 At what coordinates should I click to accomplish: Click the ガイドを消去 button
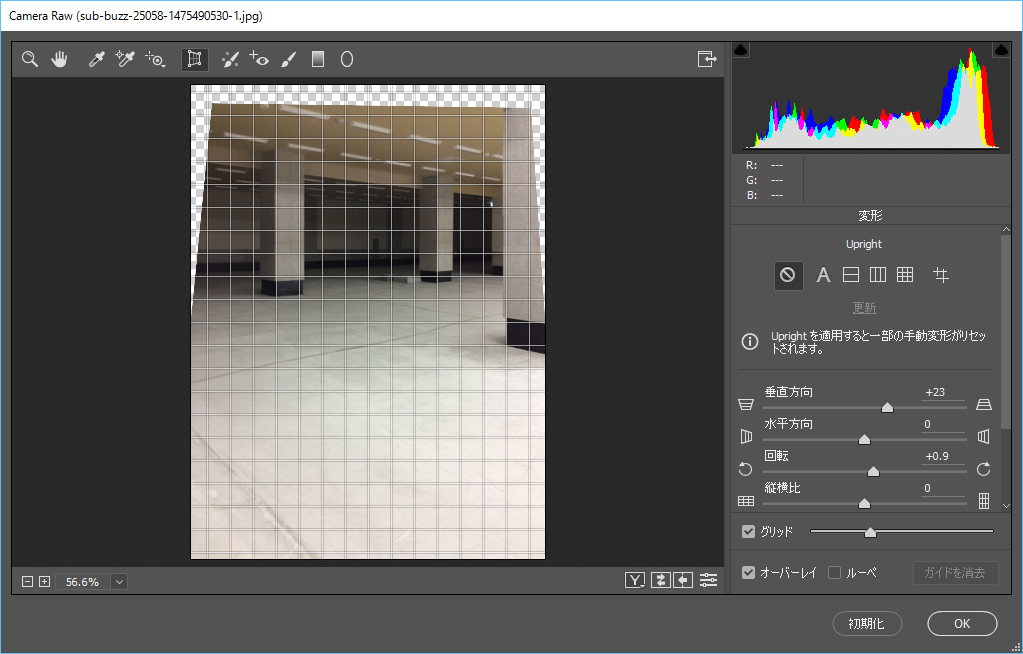click(955, 573)
